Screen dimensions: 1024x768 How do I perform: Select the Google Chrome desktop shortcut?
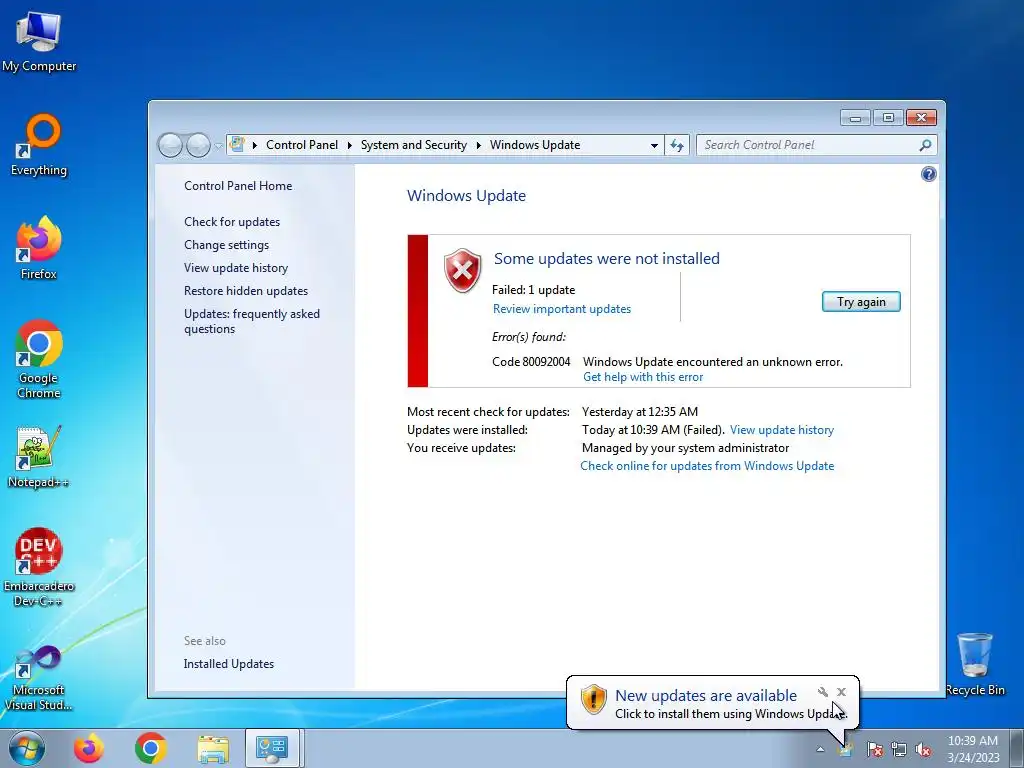tap(39, 359)
